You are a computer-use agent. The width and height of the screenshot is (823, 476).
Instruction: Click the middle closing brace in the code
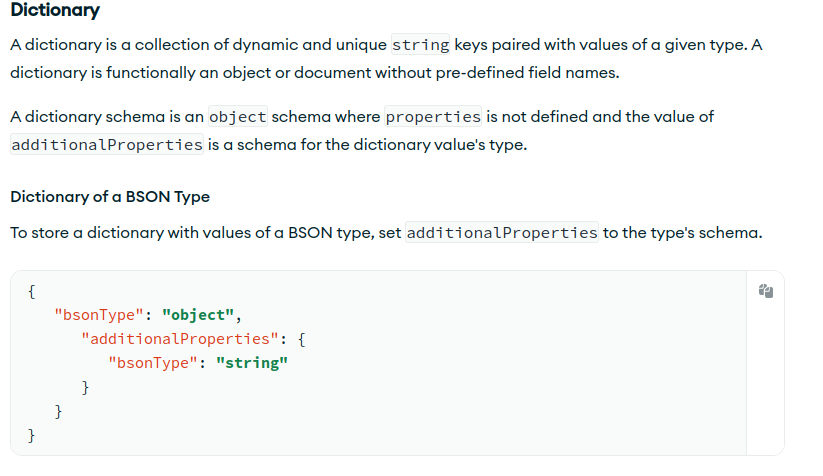tap(59, 411)
